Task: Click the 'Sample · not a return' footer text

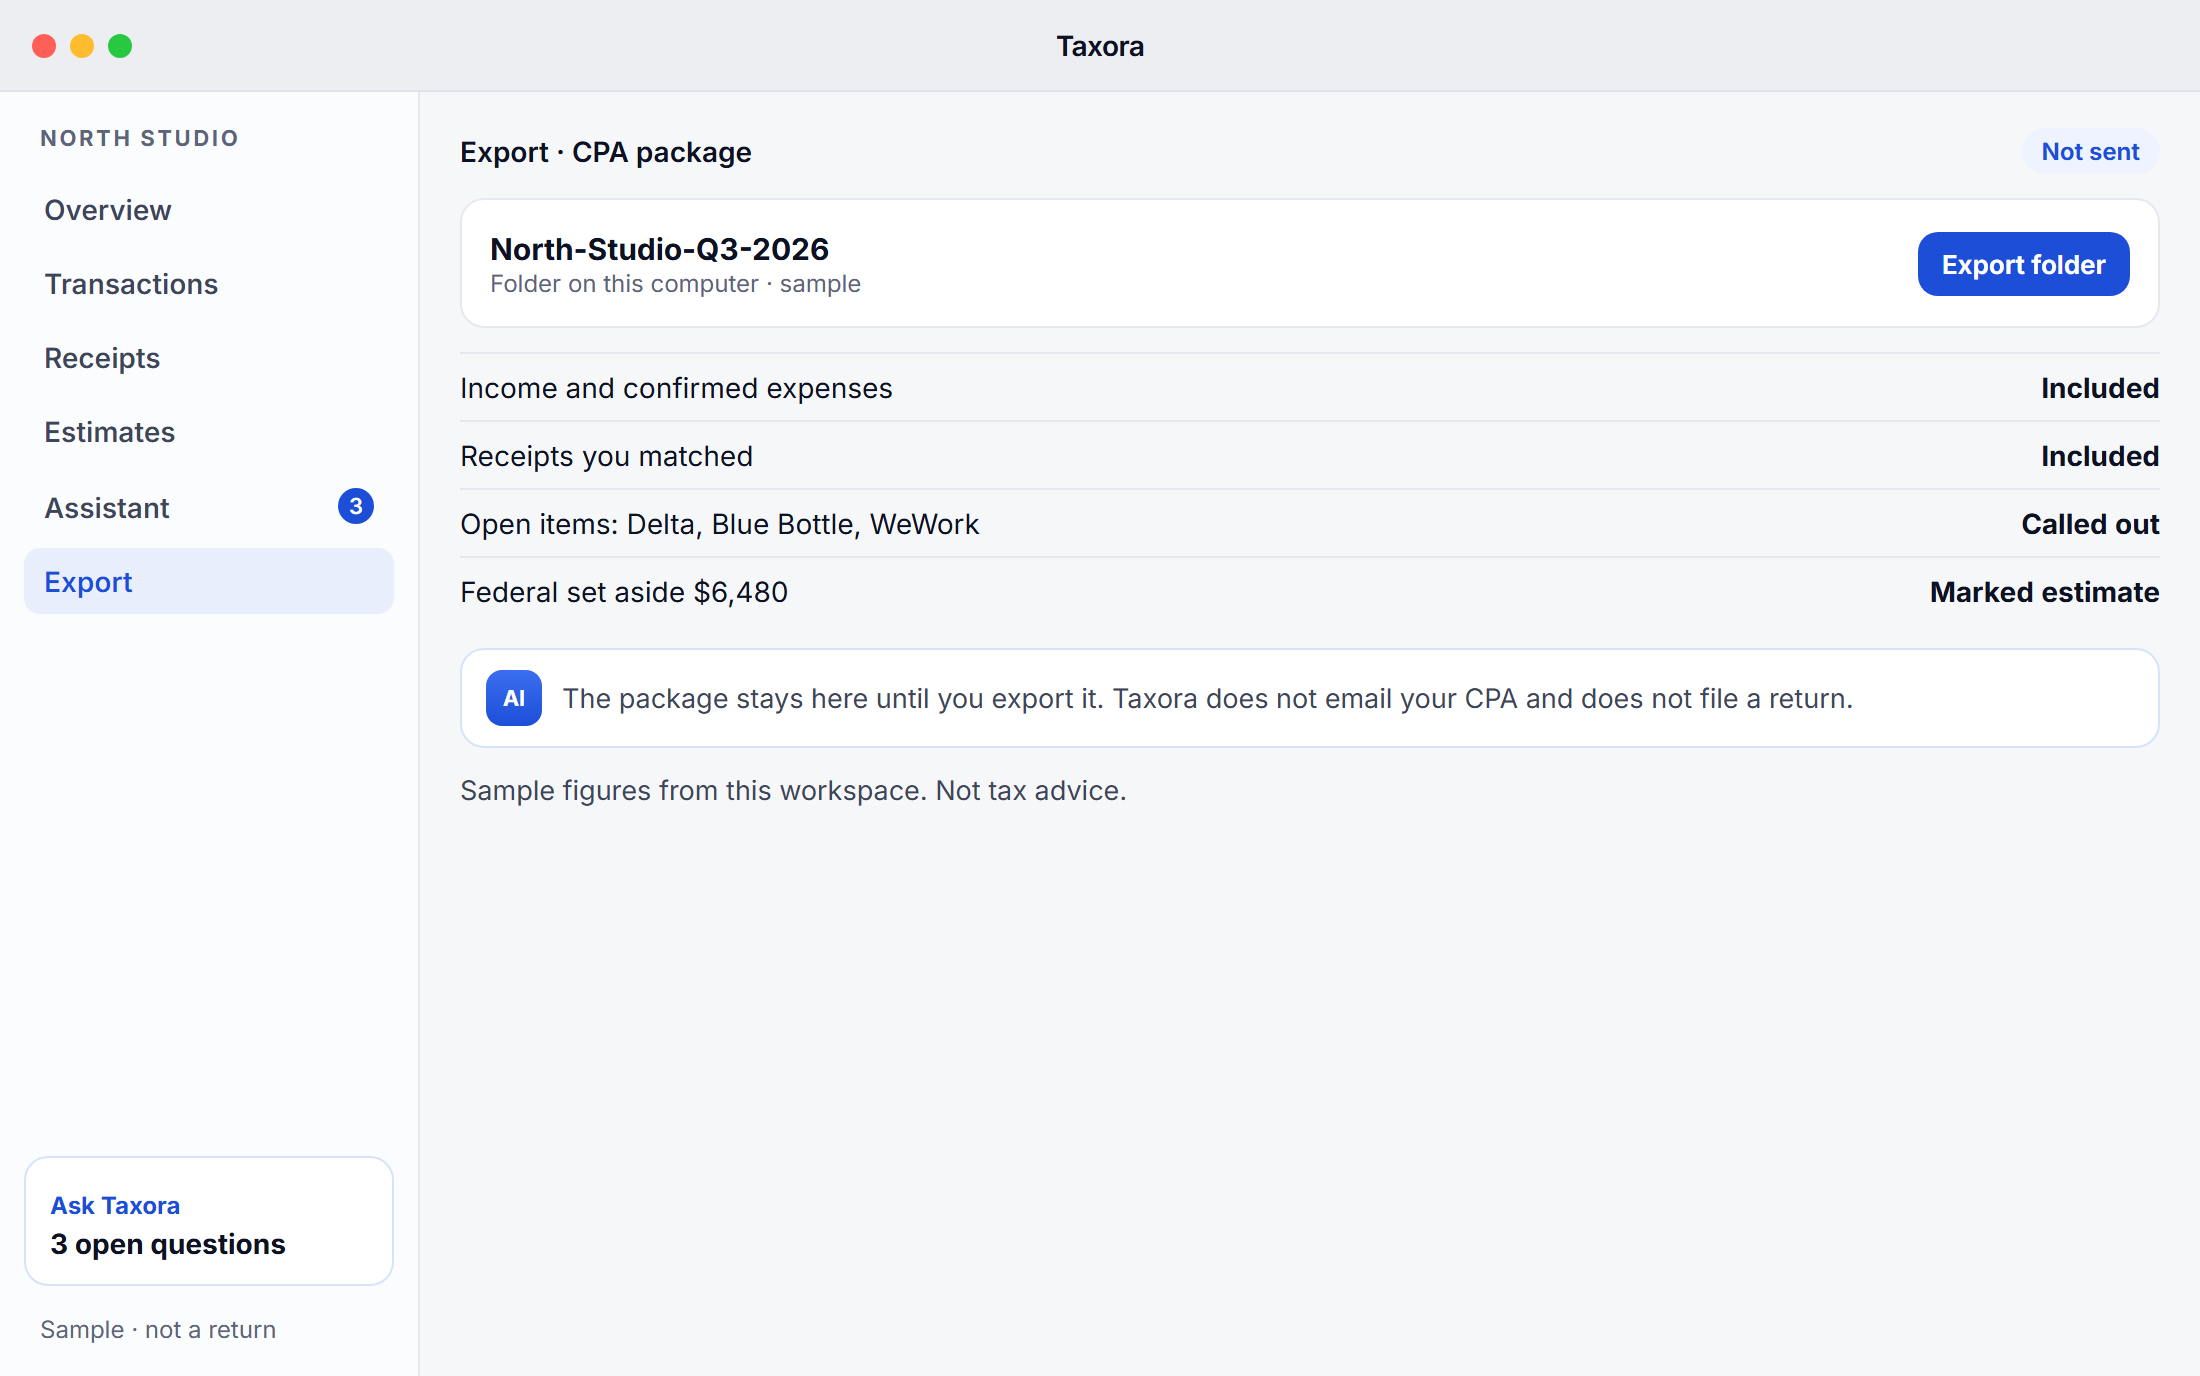Action: tap(158, 1329)
